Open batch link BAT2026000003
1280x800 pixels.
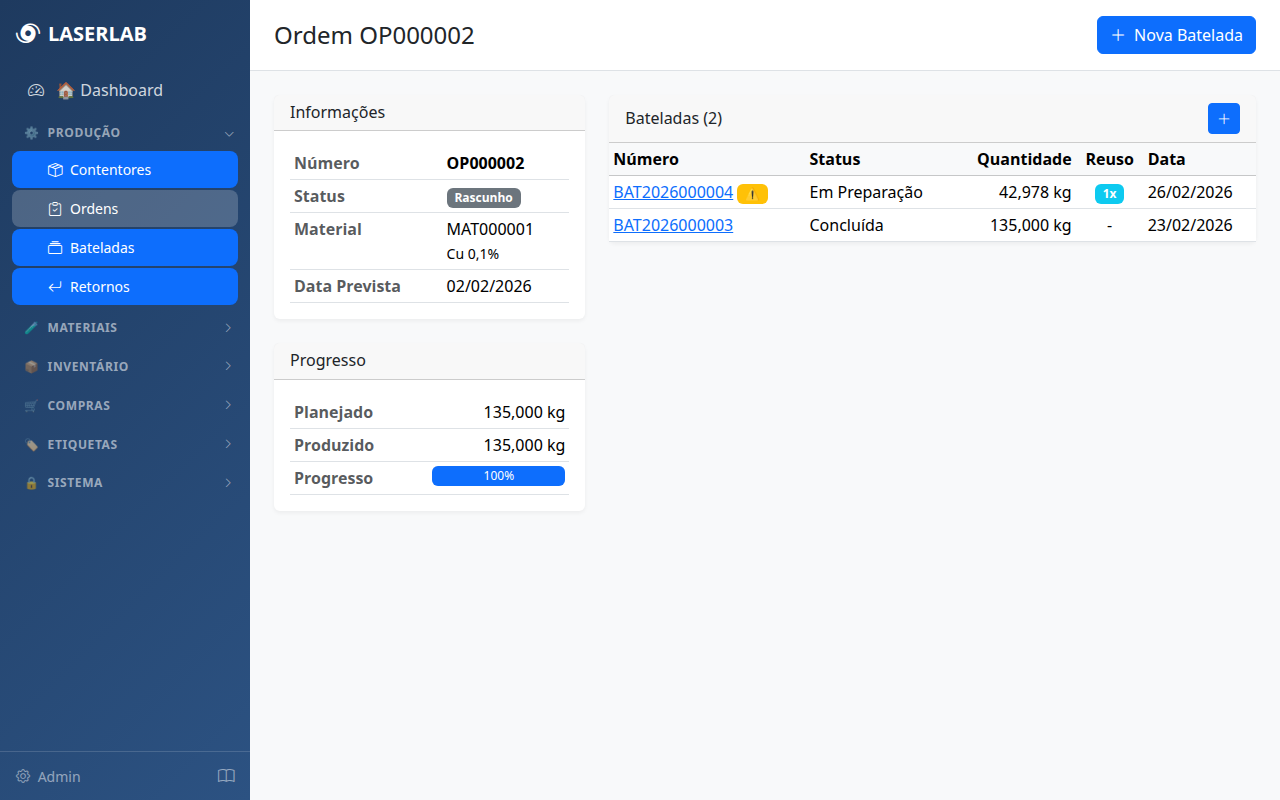click(x=673, y=225)
